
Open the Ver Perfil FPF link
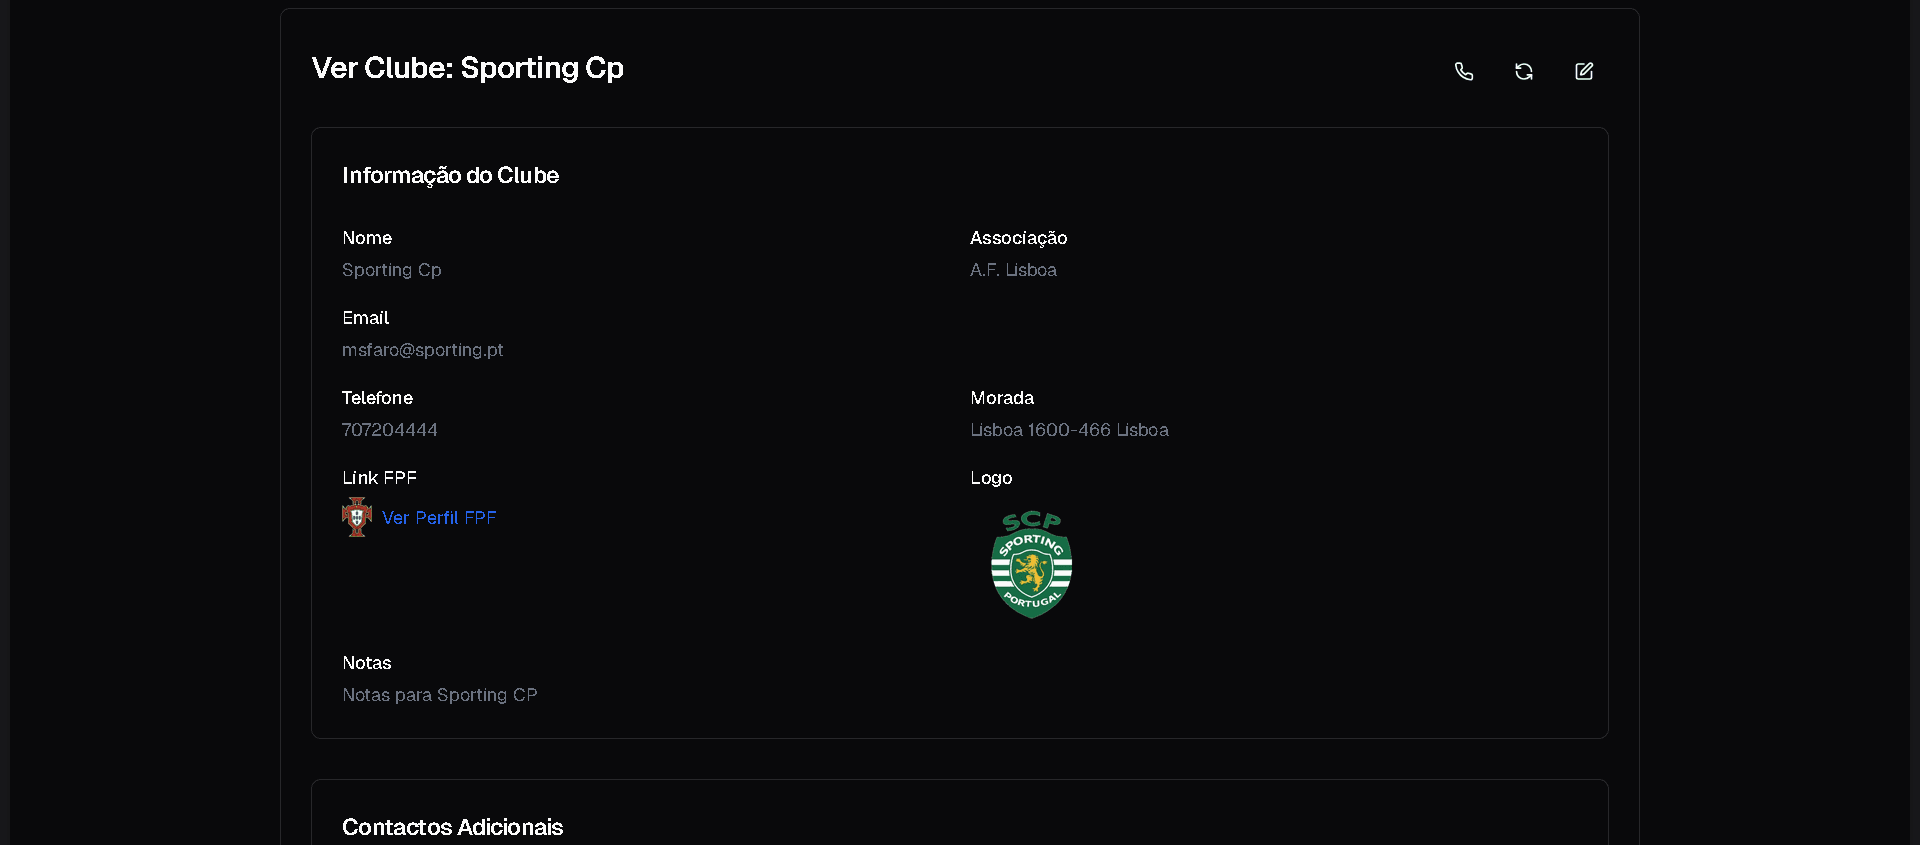tap(439, 518)
